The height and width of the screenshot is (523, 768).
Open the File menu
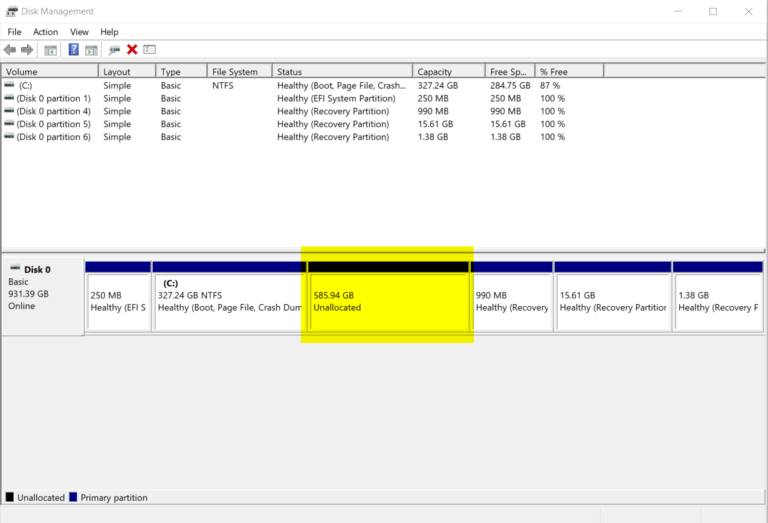tap(14, 32)
